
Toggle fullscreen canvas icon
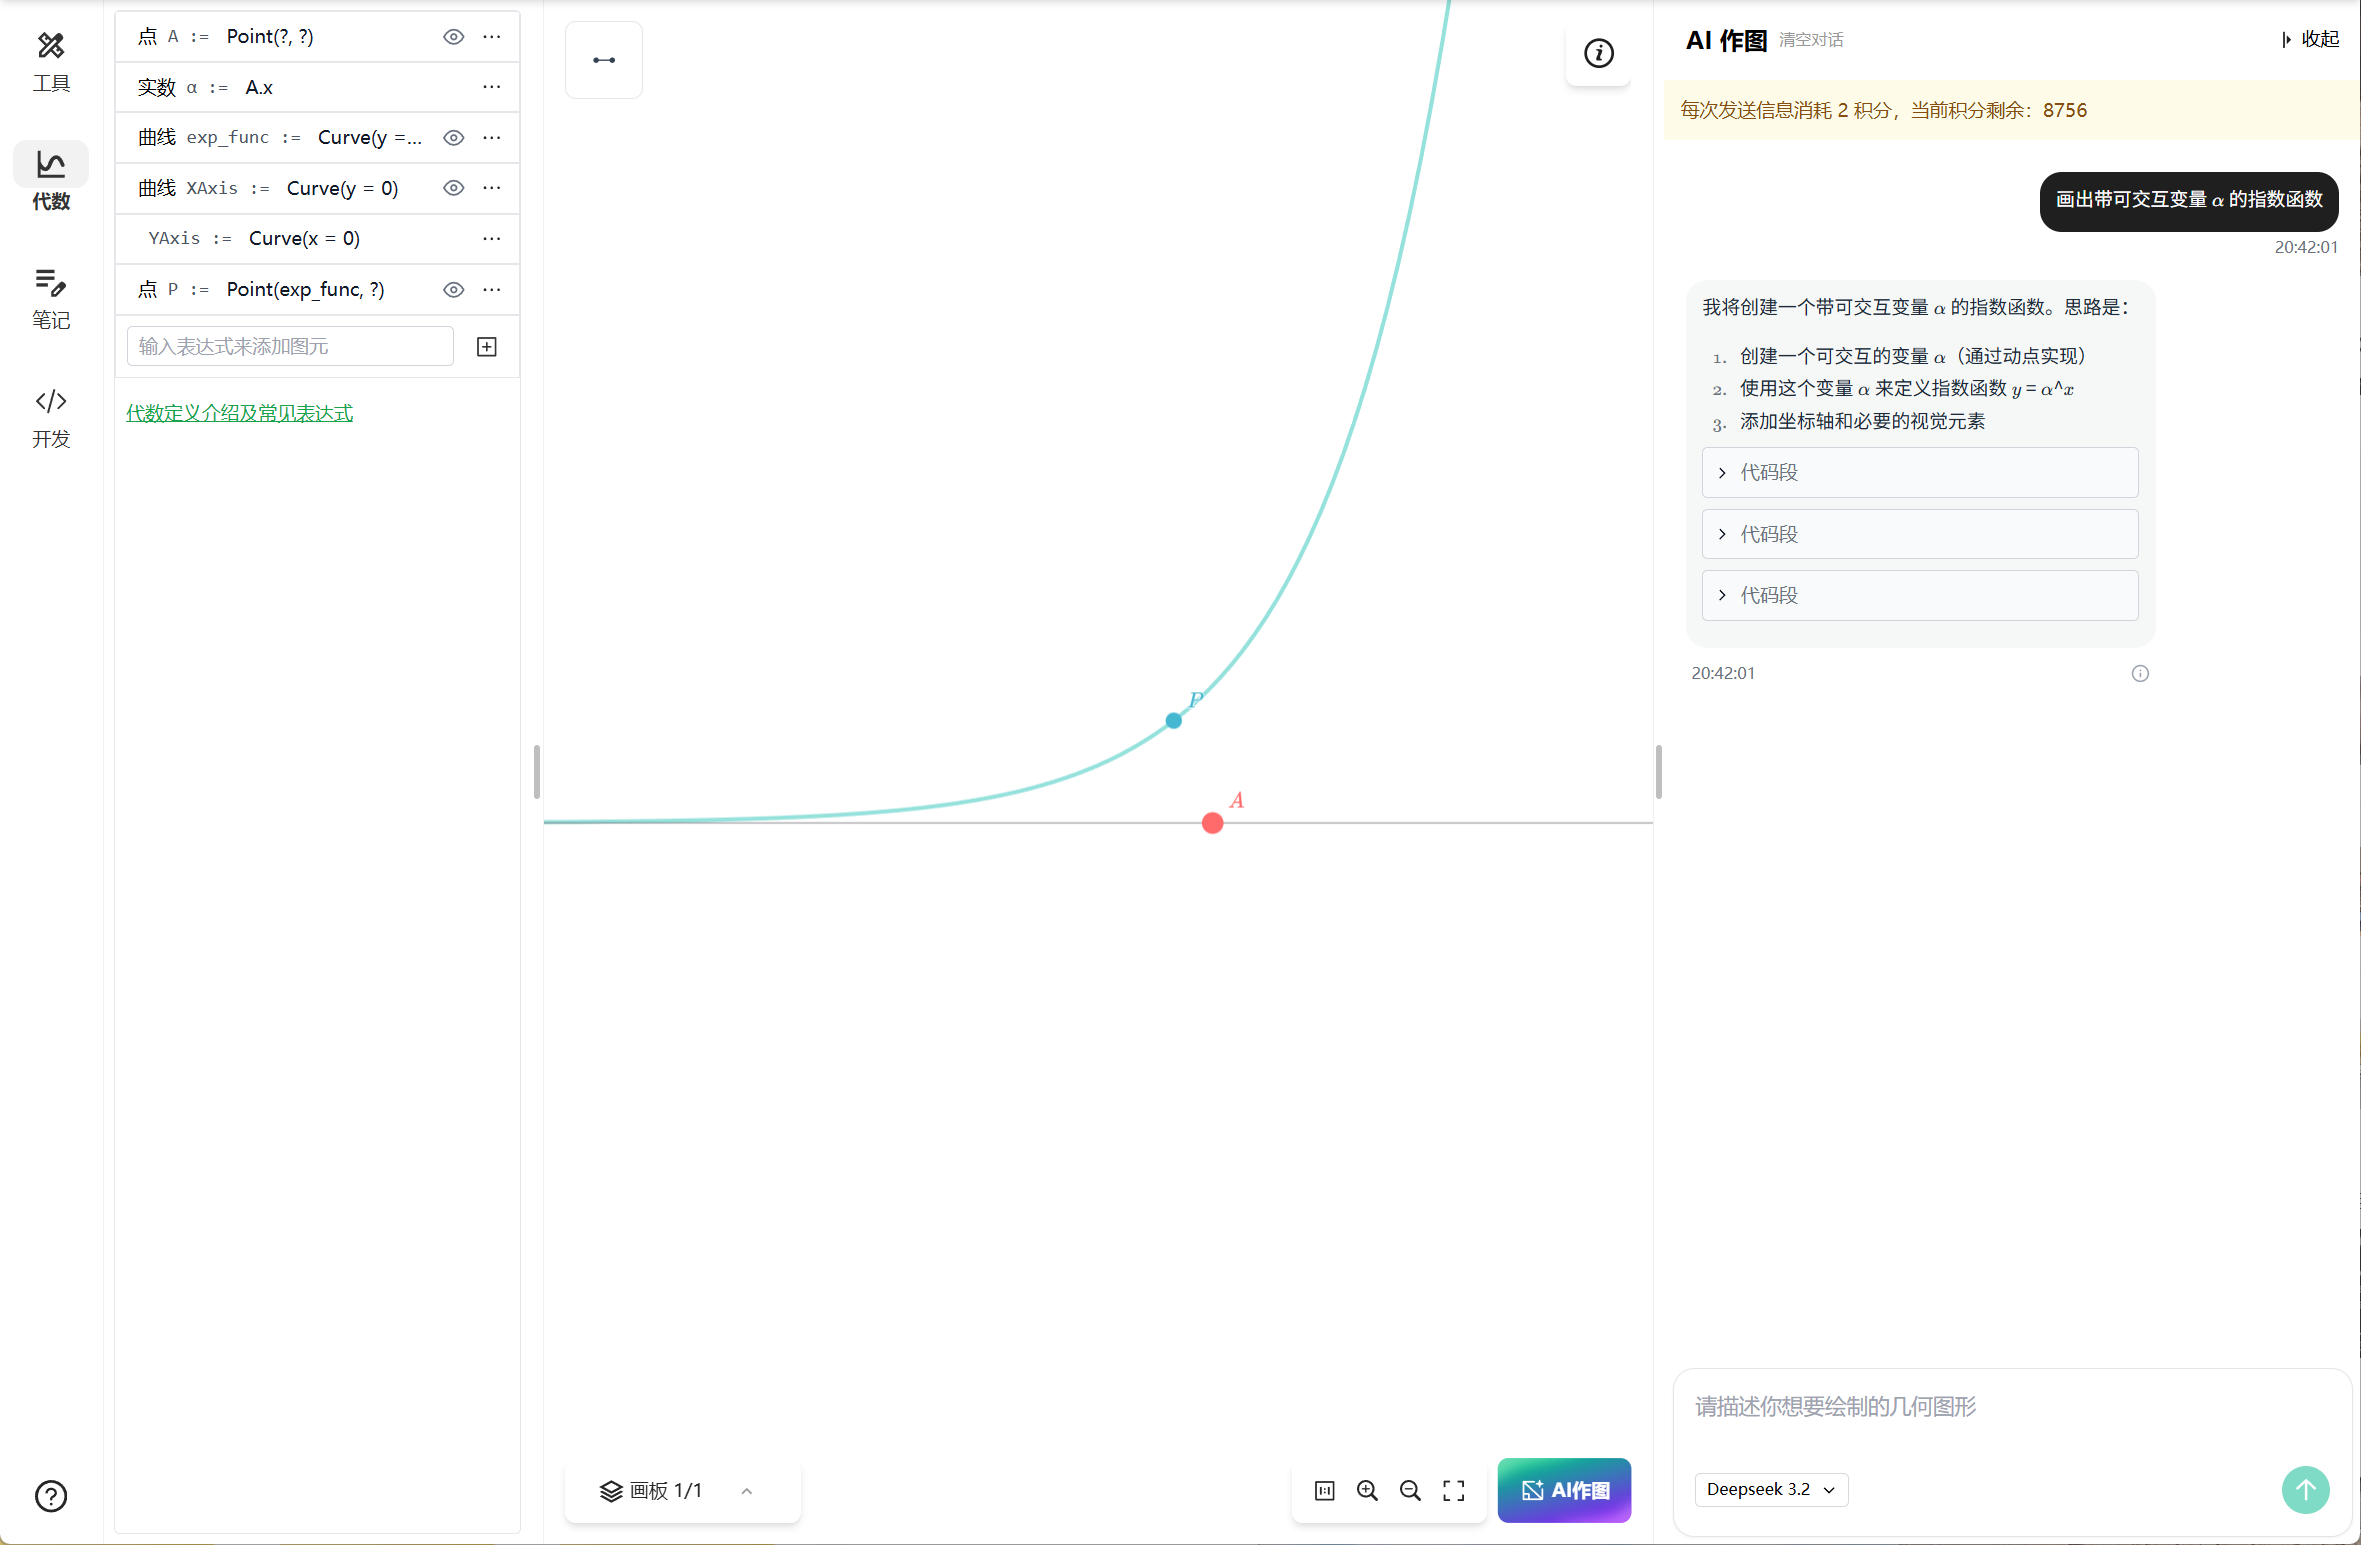click(1453, 1491)
